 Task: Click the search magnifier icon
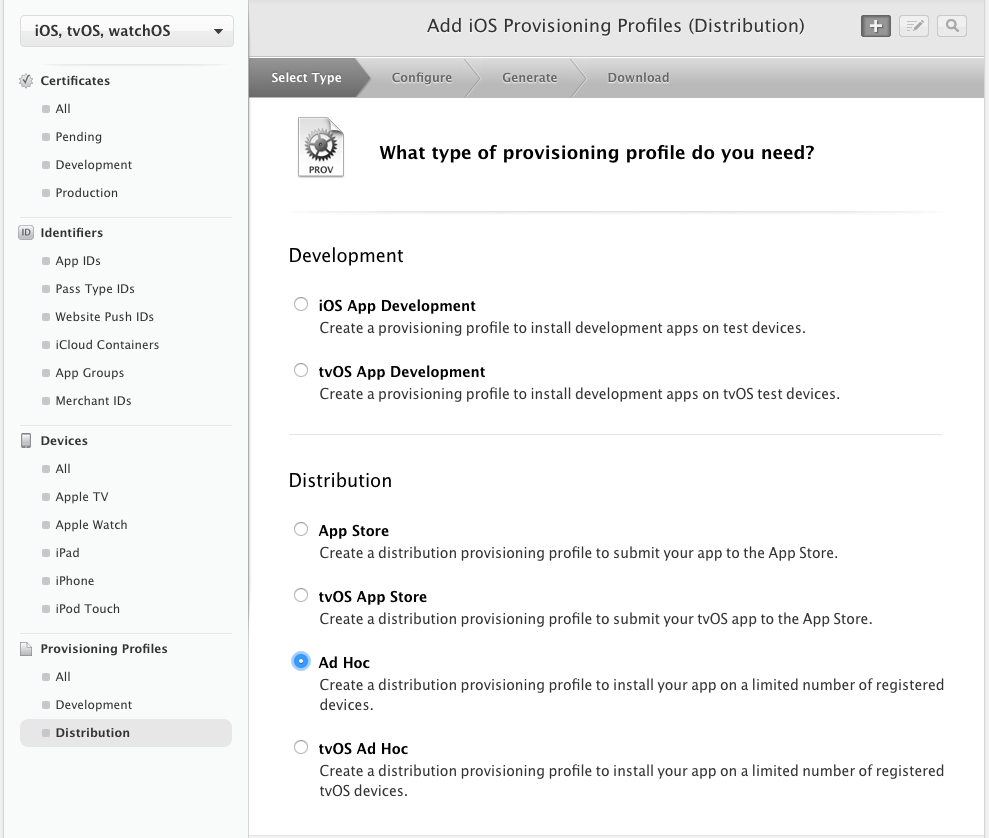click(951, 27)
